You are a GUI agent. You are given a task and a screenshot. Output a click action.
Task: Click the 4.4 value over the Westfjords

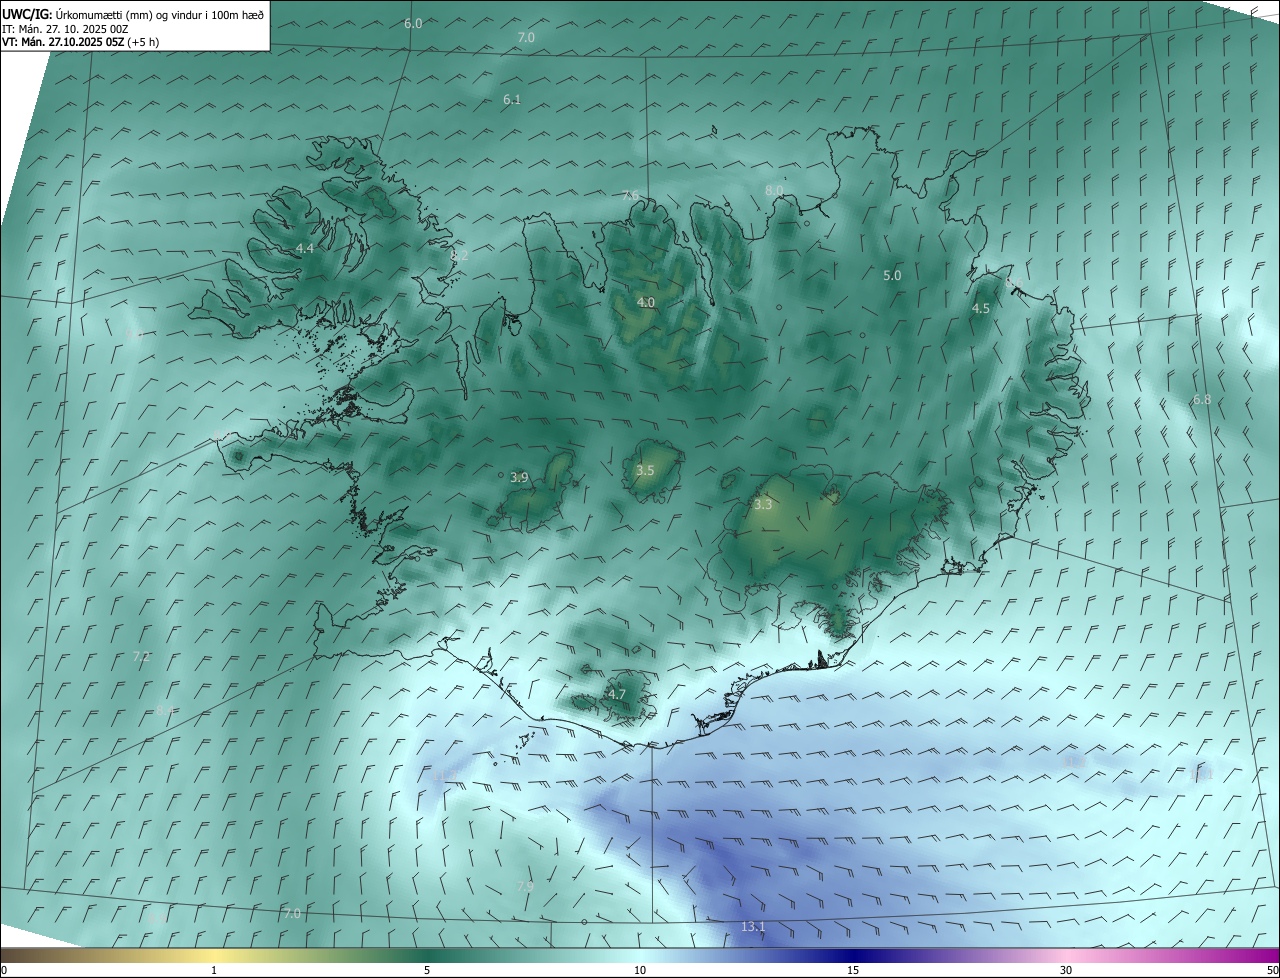coord(305,248)
